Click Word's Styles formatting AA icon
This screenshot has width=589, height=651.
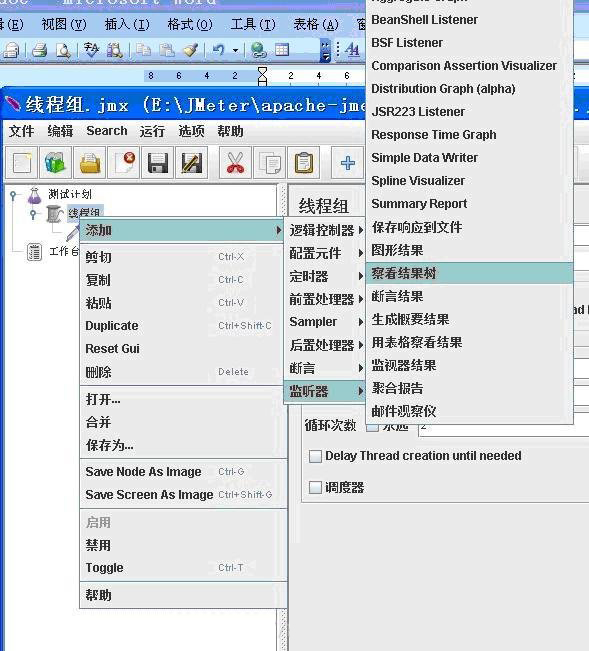(x=352, y=50)
